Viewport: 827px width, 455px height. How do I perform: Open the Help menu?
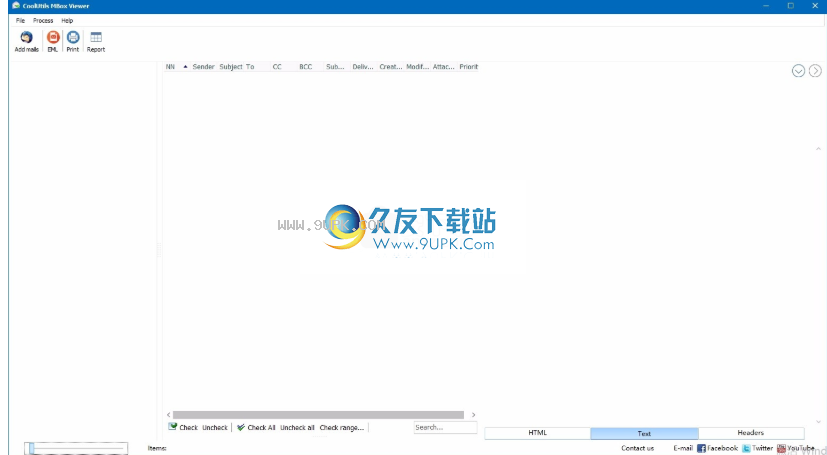(67, 21)
